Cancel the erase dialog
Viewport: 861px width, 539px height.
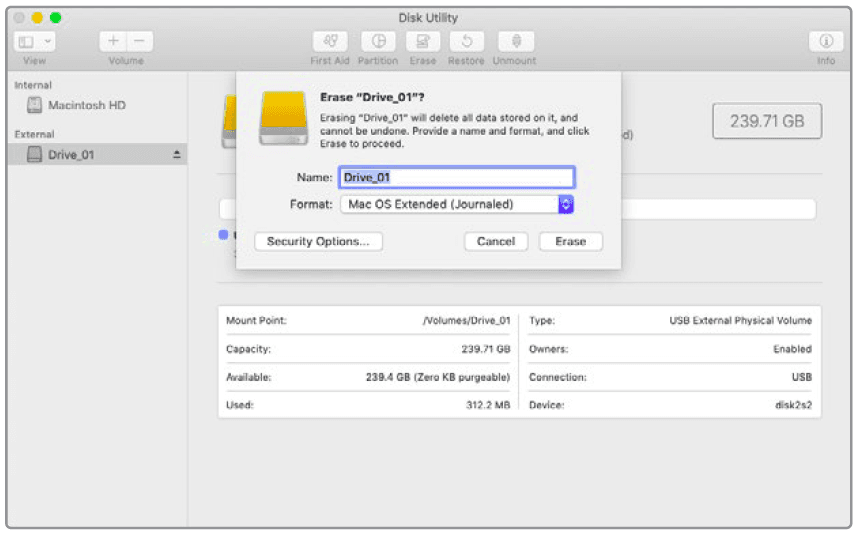point(496,241)
